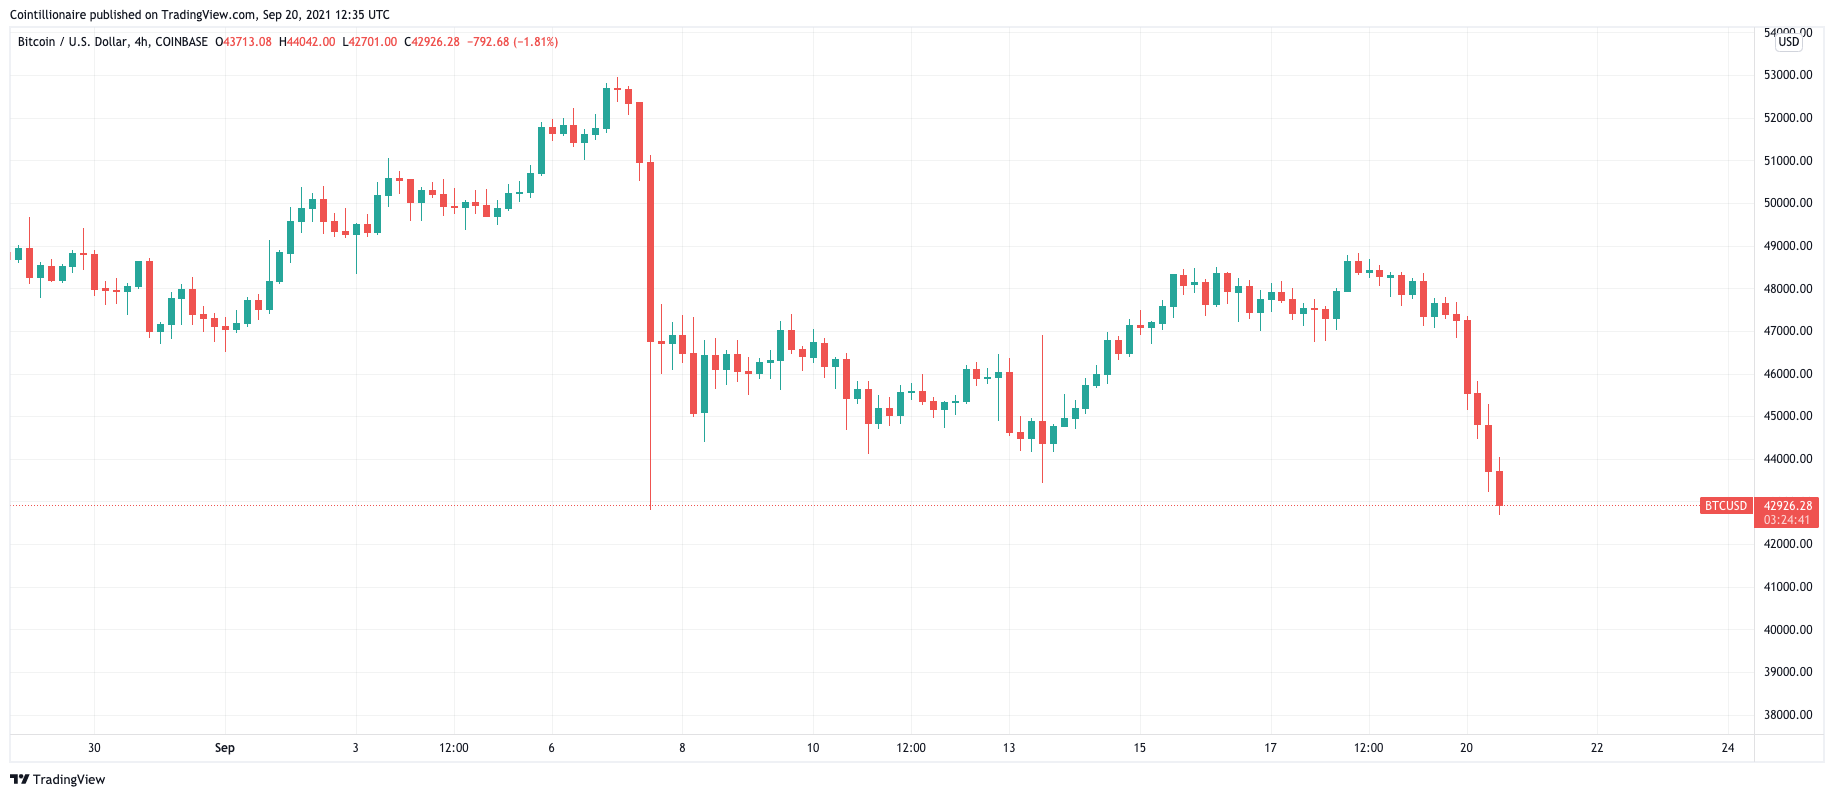Image resolution: width=1834 pixels, height=797 pixels.
Task: Click the 53000.00 price axis label
Action: coord(1788,75)
